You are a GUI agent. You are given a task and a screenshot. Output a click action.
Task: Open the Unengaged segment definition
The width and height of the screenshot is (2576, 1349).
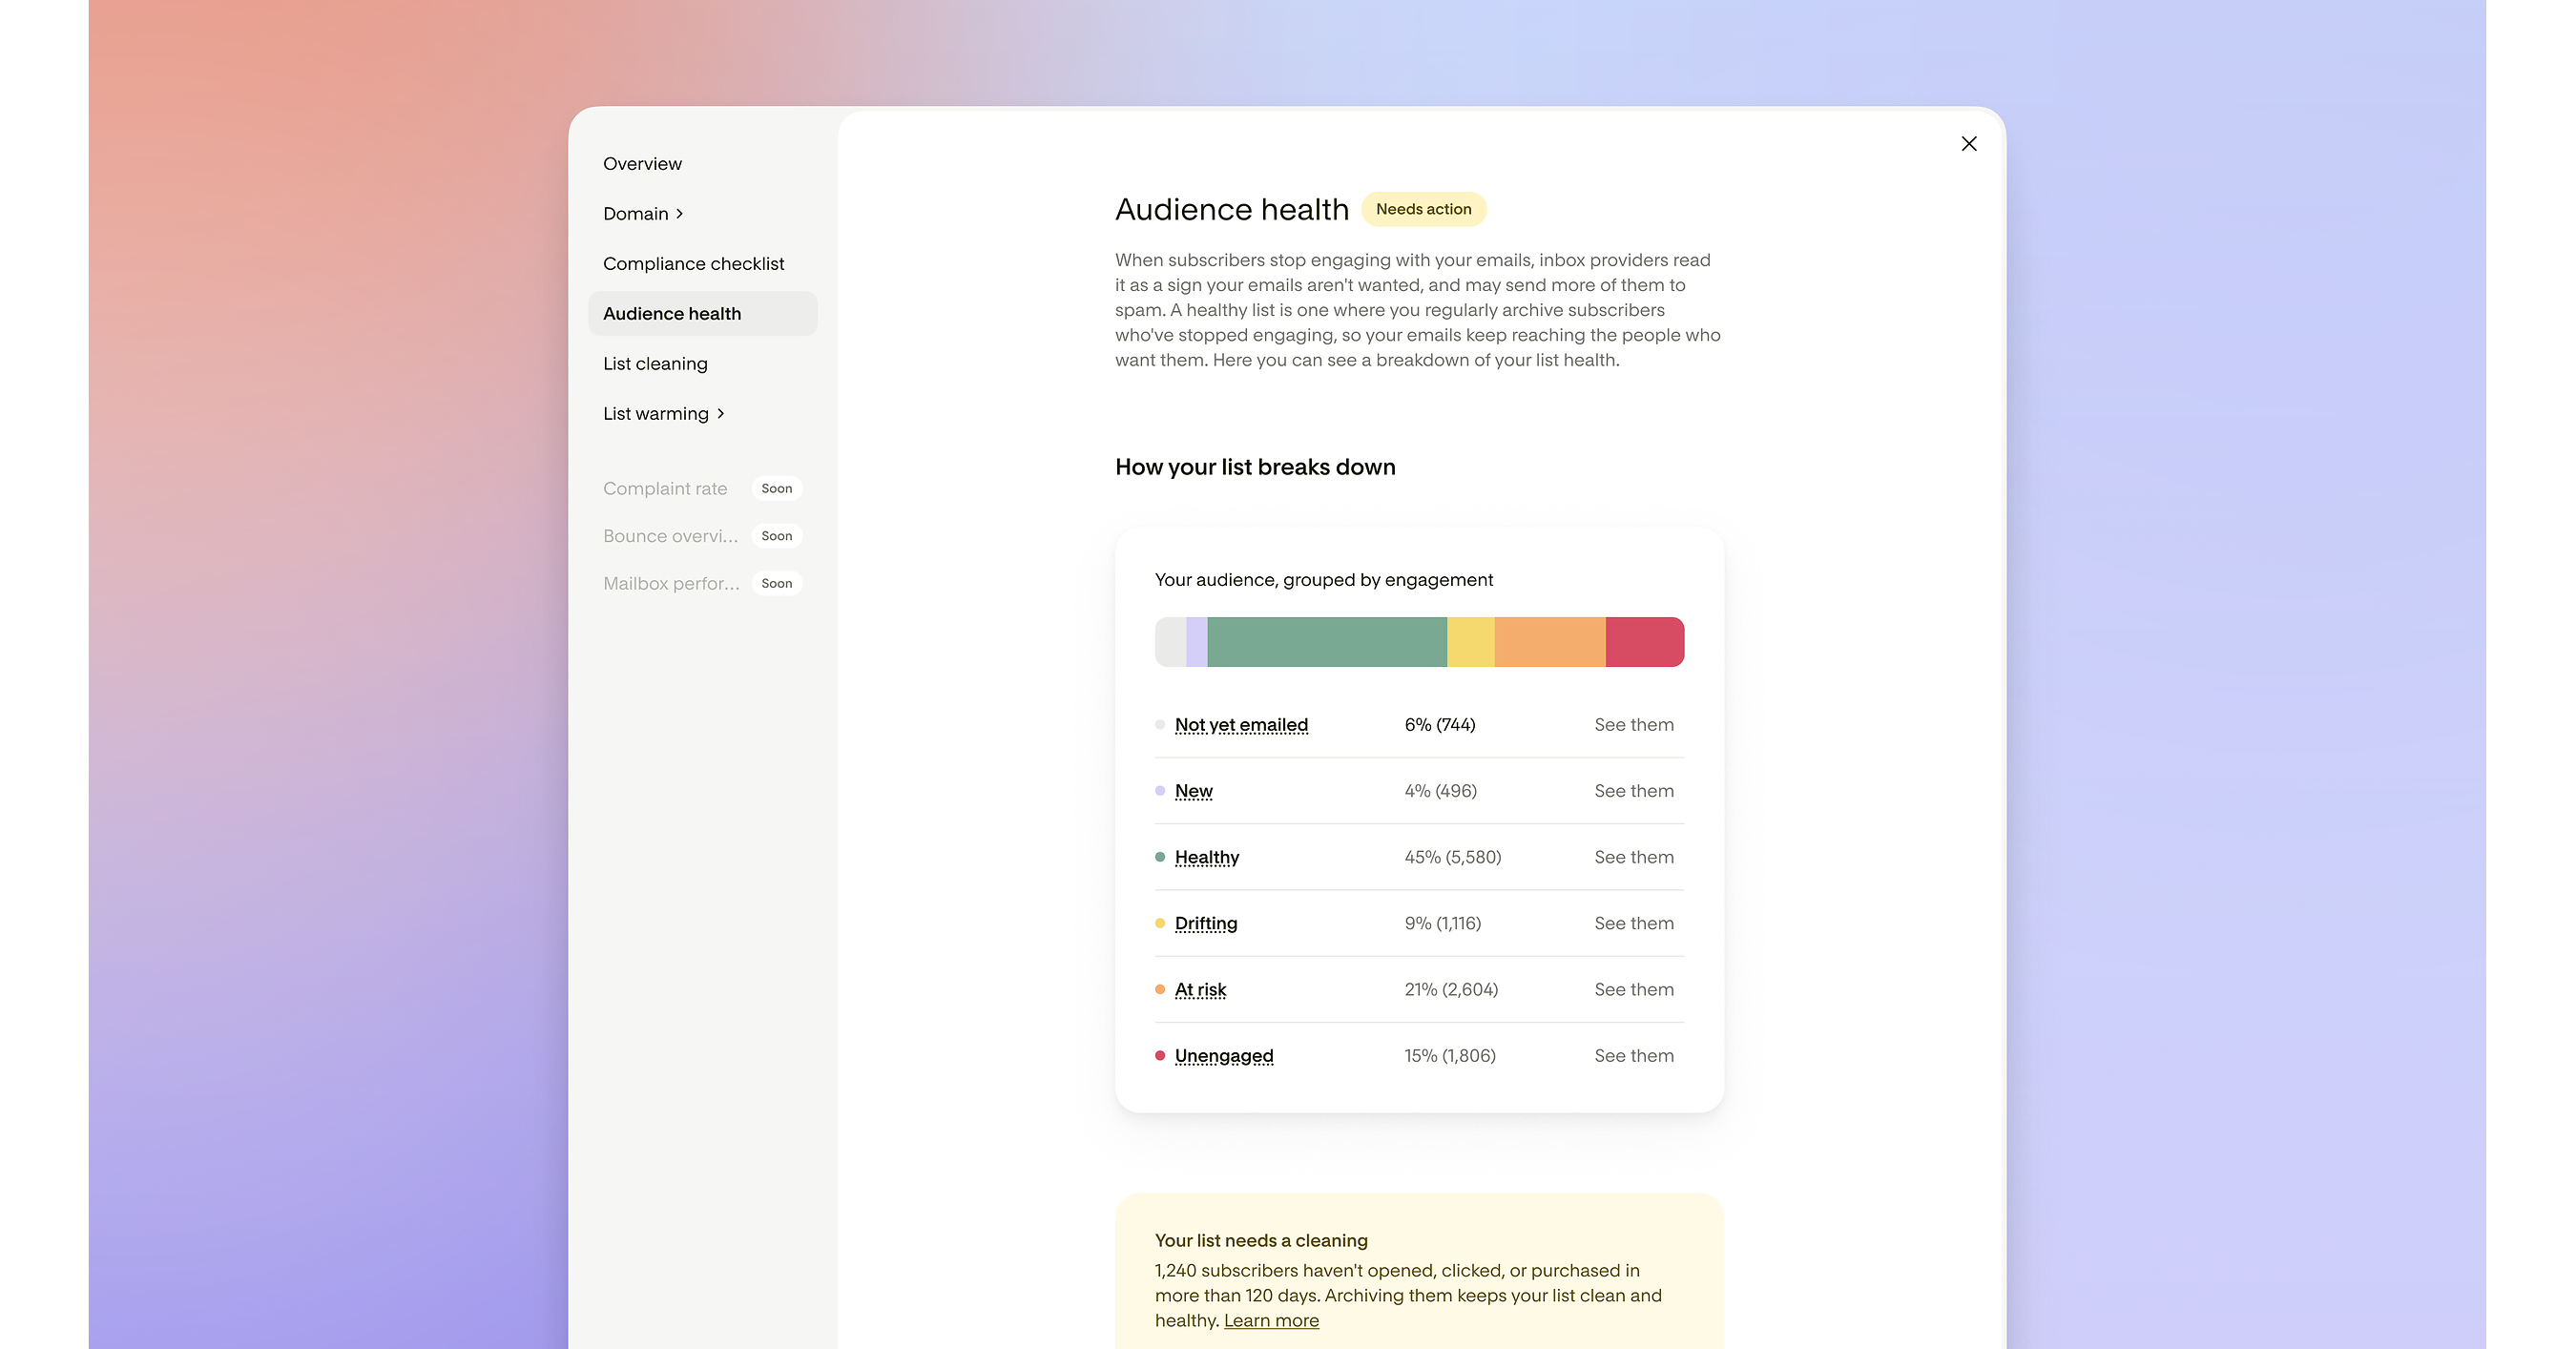[1224, 1056]
